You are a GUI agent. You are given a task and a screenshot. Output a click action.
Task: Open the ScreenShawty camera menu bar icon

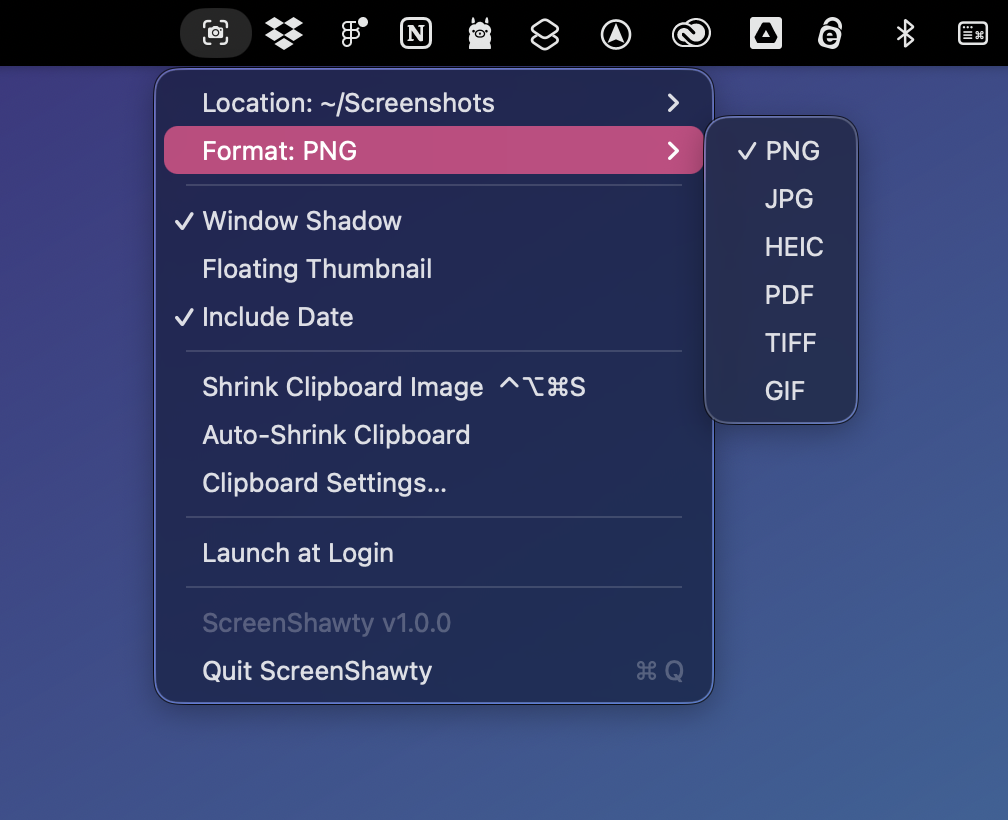(x=215, y=33)
